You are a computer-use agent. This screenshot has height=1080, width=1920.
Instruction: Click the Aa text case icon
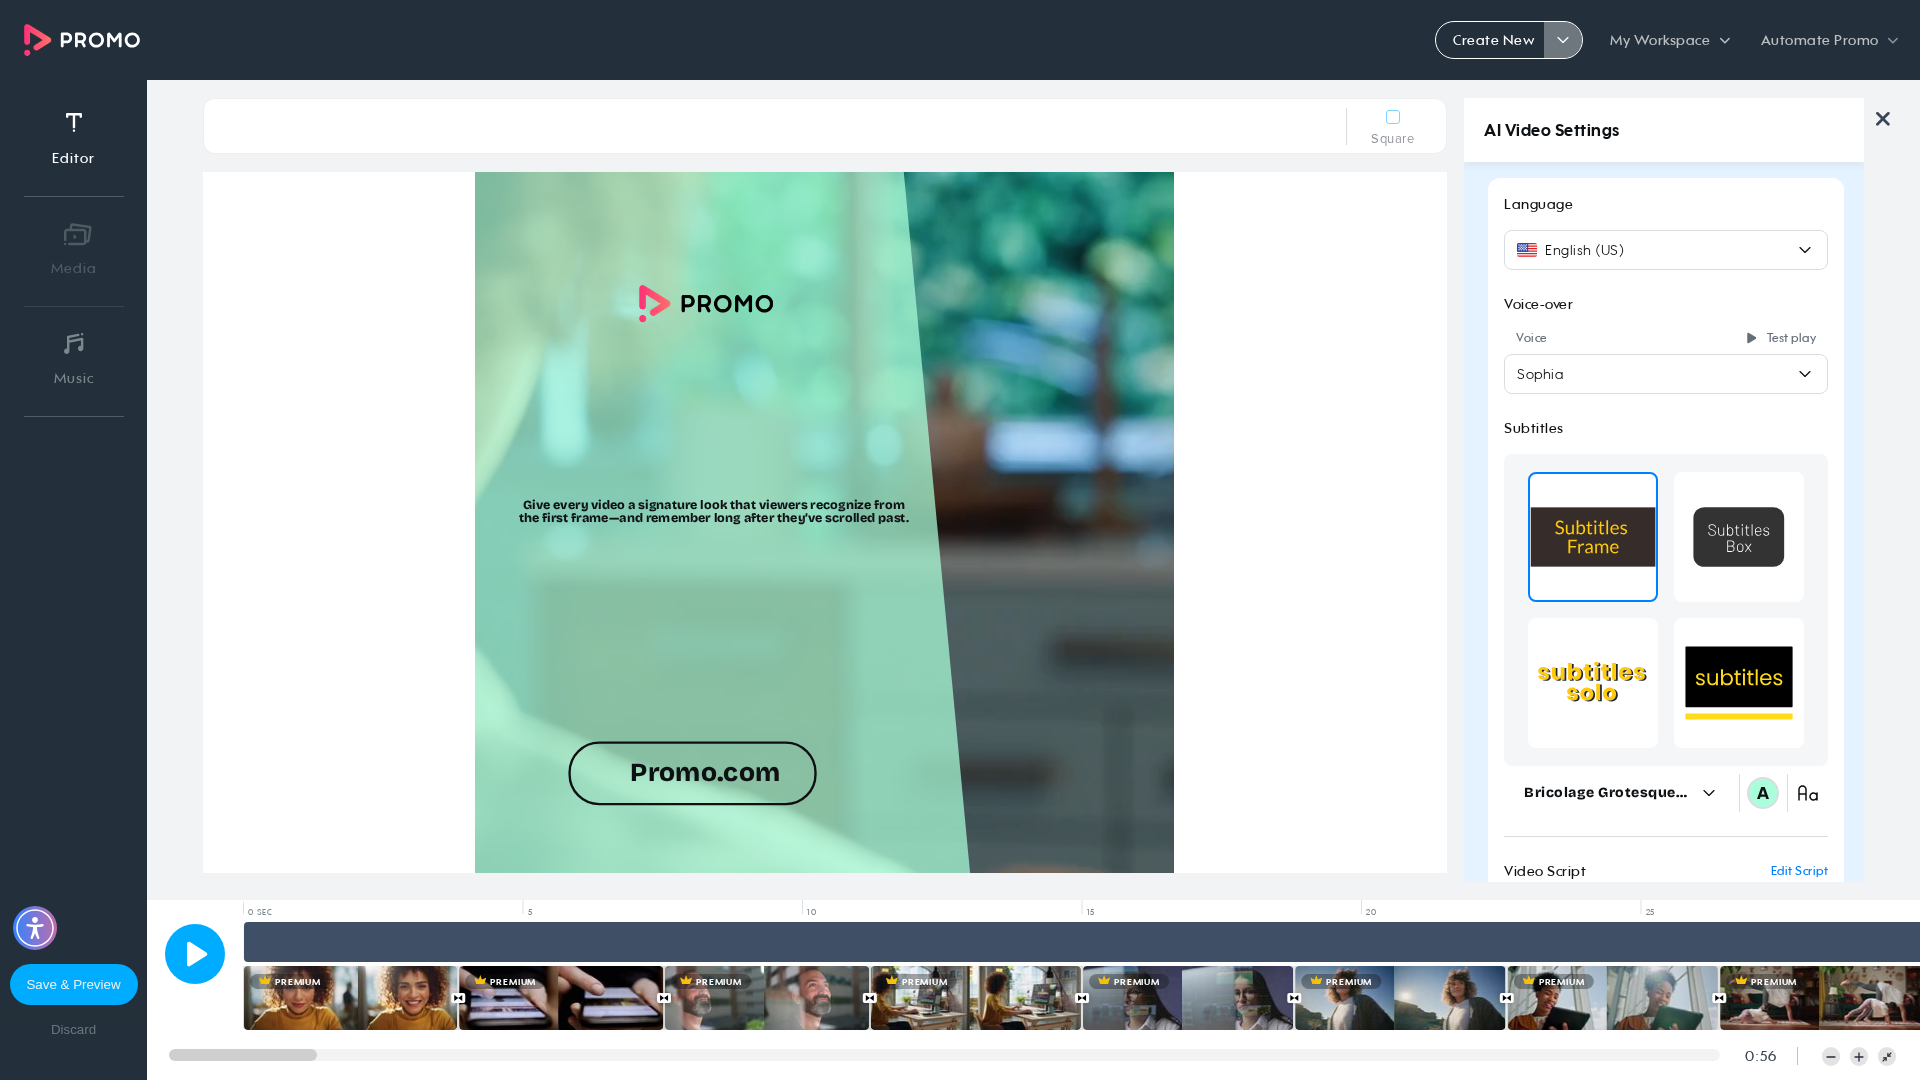(1808, 793)
